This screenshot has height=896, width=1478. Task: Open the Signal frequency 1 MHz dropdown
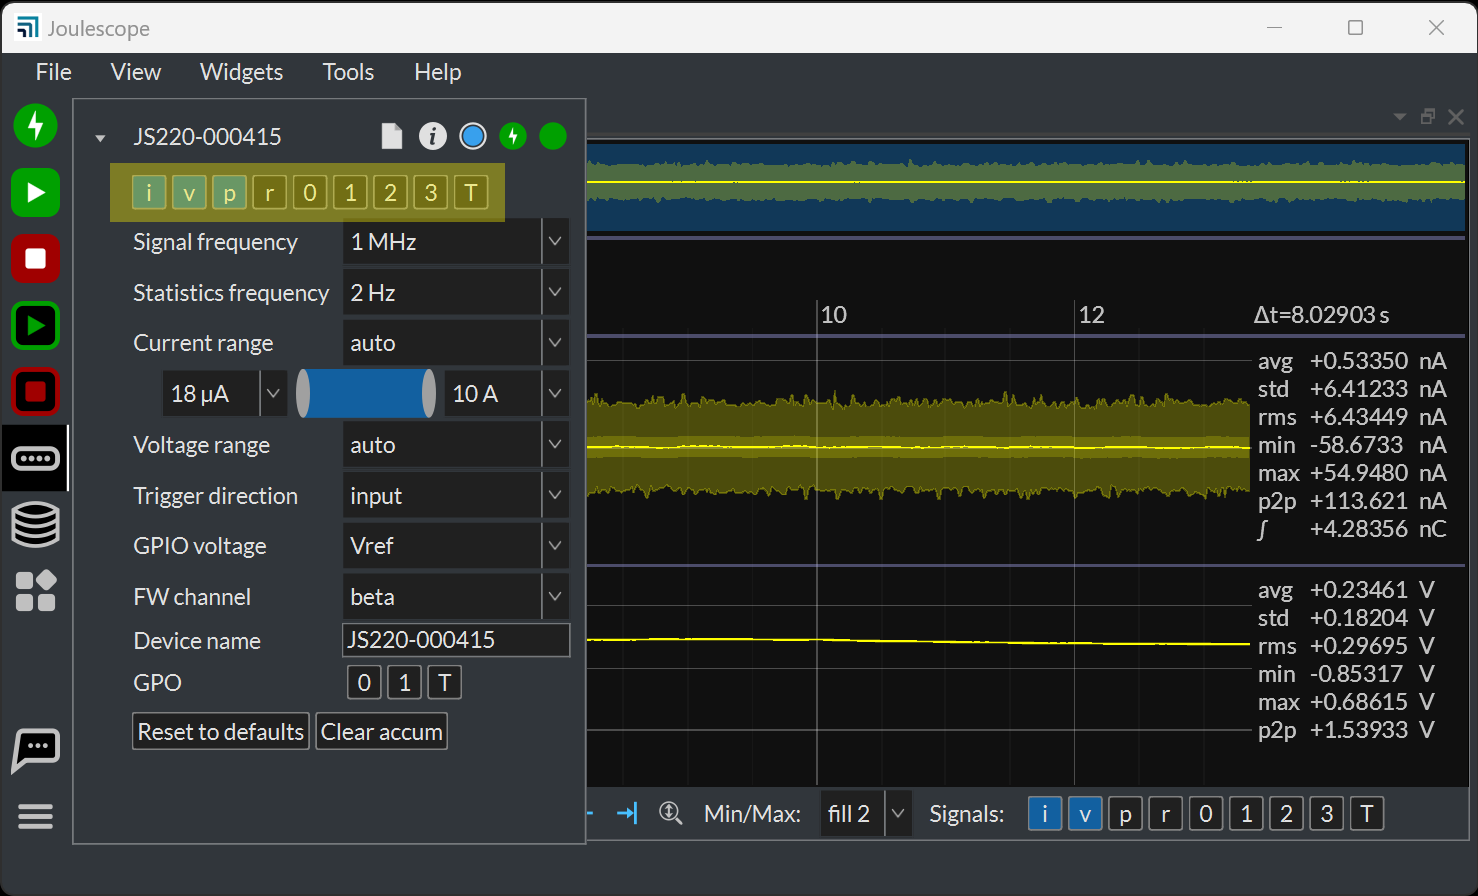(456, 242)
